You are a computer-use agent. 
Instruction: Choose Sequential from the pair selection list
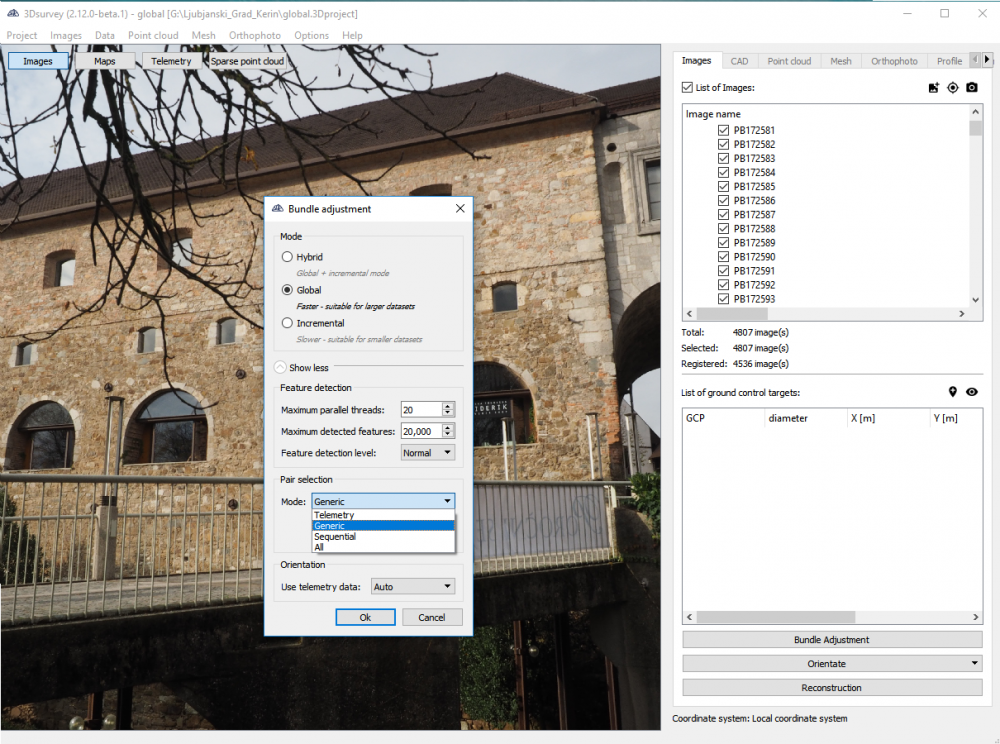click(335, 537)
